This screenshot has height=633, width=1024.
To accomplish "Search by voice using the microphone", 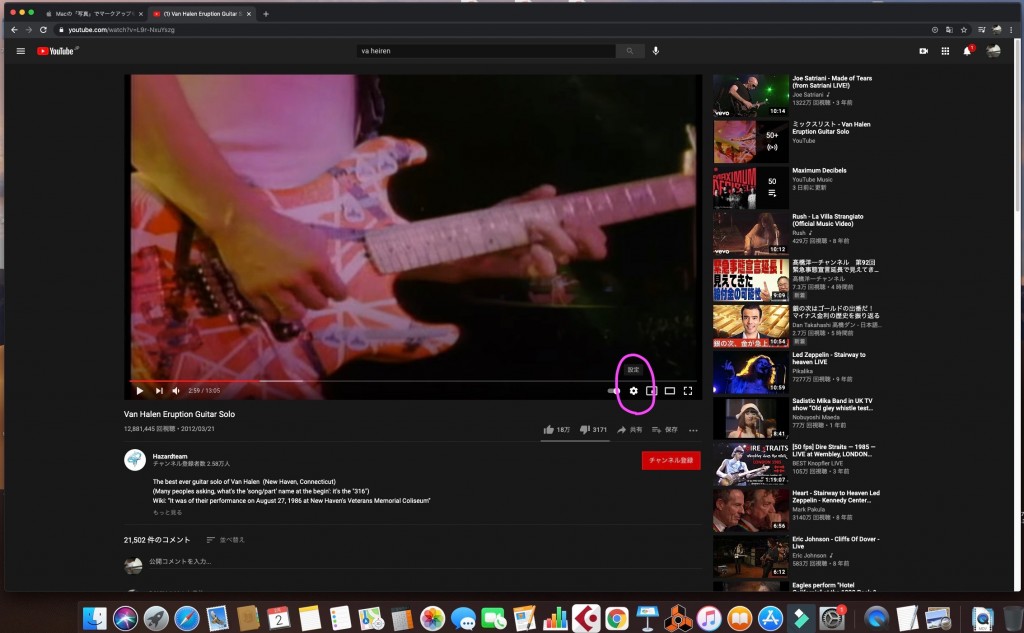I will coord(656,51).
